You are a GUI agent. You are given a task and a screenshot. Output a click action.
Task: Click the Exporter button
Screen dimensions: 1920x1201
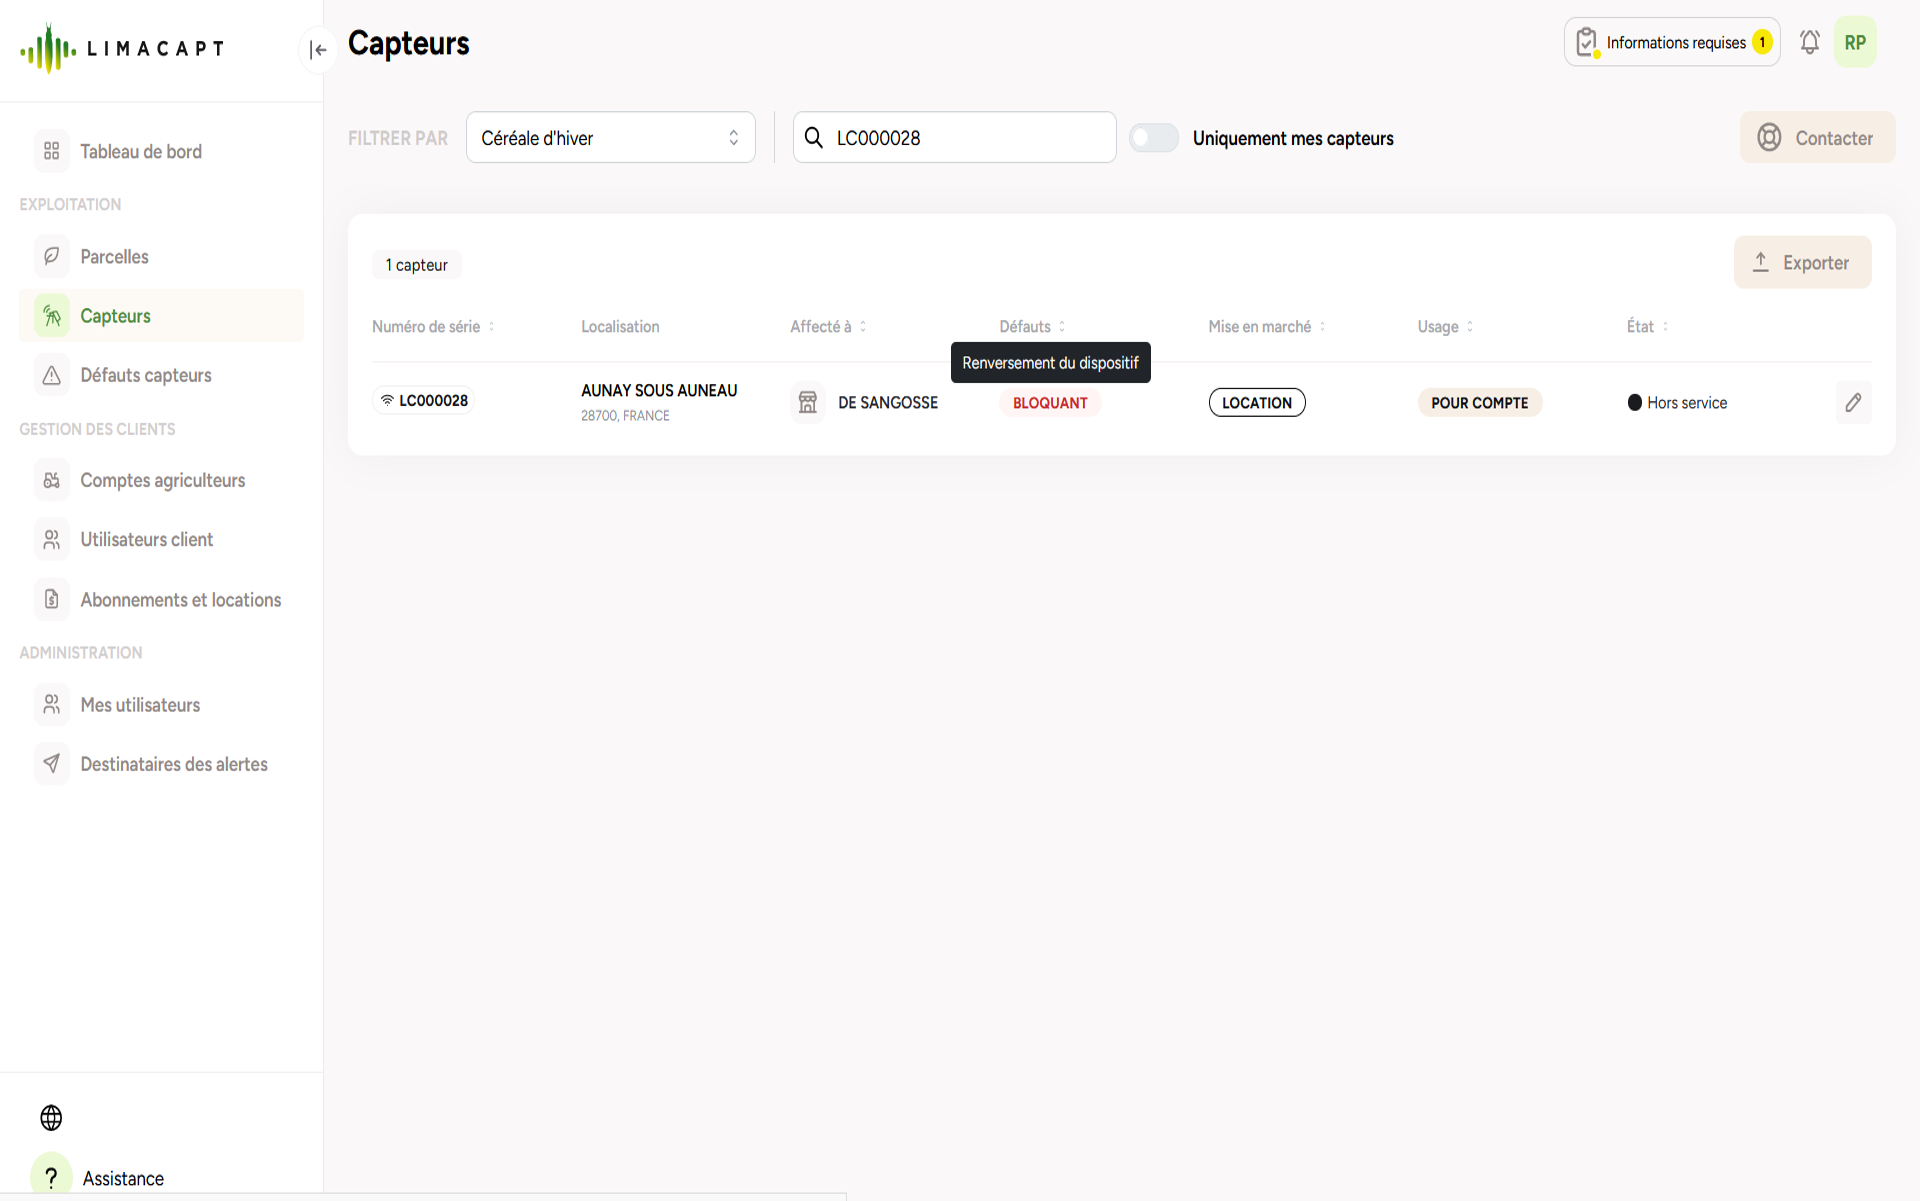tap(1802, 263)
